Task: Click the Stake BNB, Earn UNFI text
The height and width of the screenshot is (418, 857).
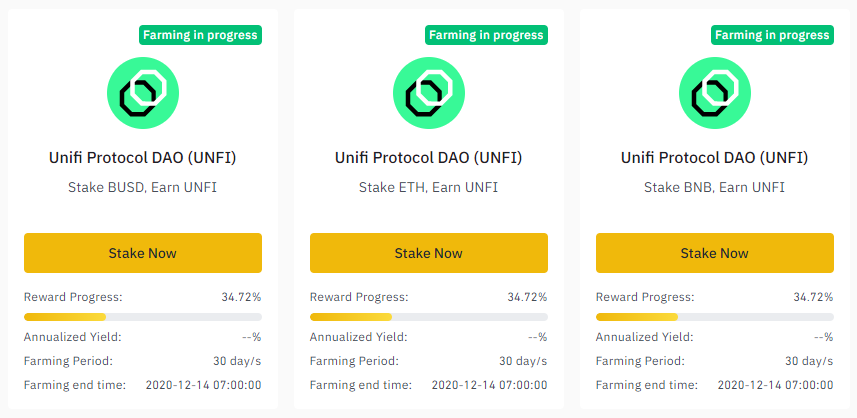Action: coord(714,187)
